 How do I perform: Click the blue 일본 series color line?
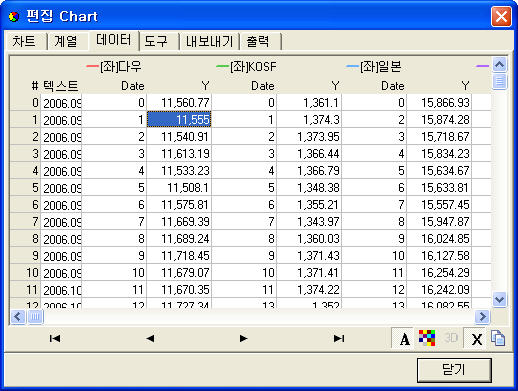352,66
